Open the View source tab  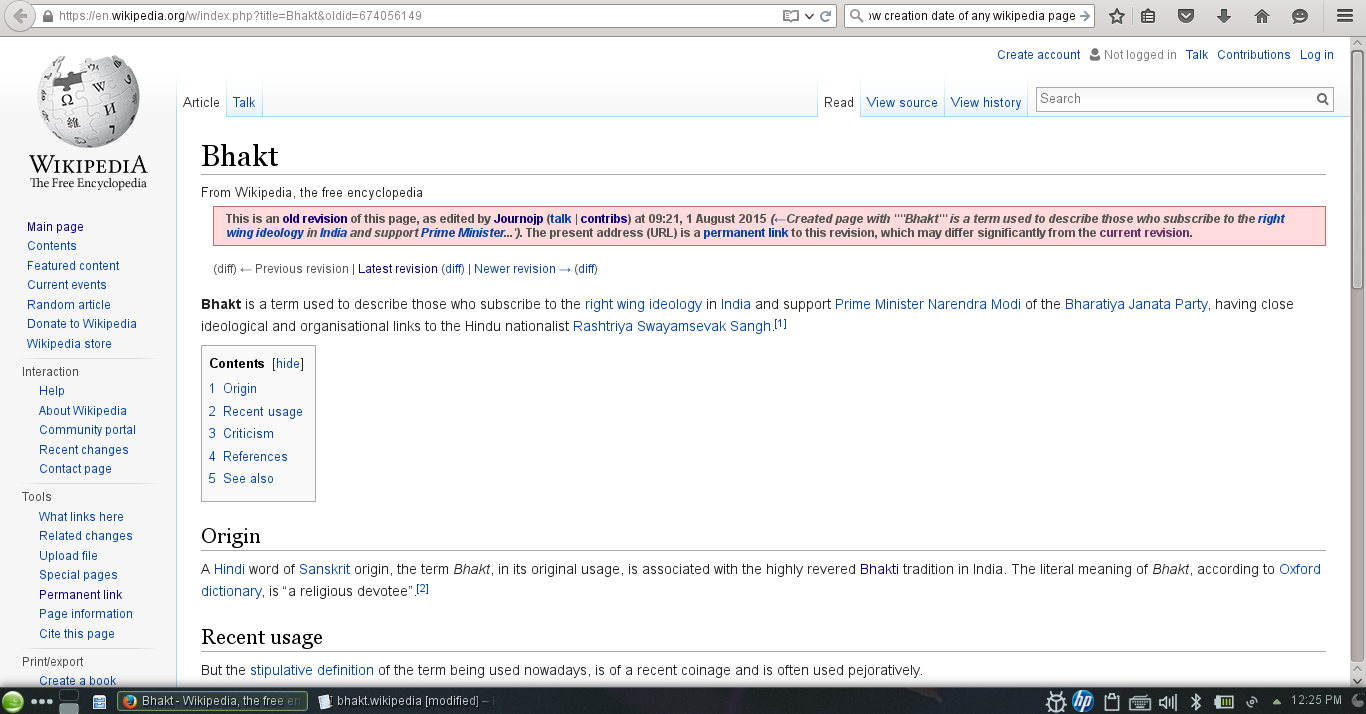pyautogui.click(x=902, y=102)
